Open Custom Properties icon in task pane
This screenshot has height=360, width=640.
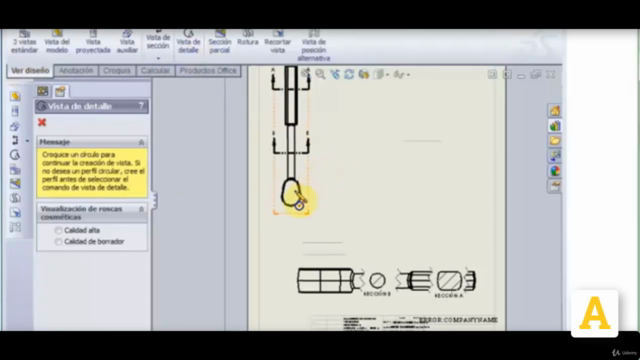point(555,186)
